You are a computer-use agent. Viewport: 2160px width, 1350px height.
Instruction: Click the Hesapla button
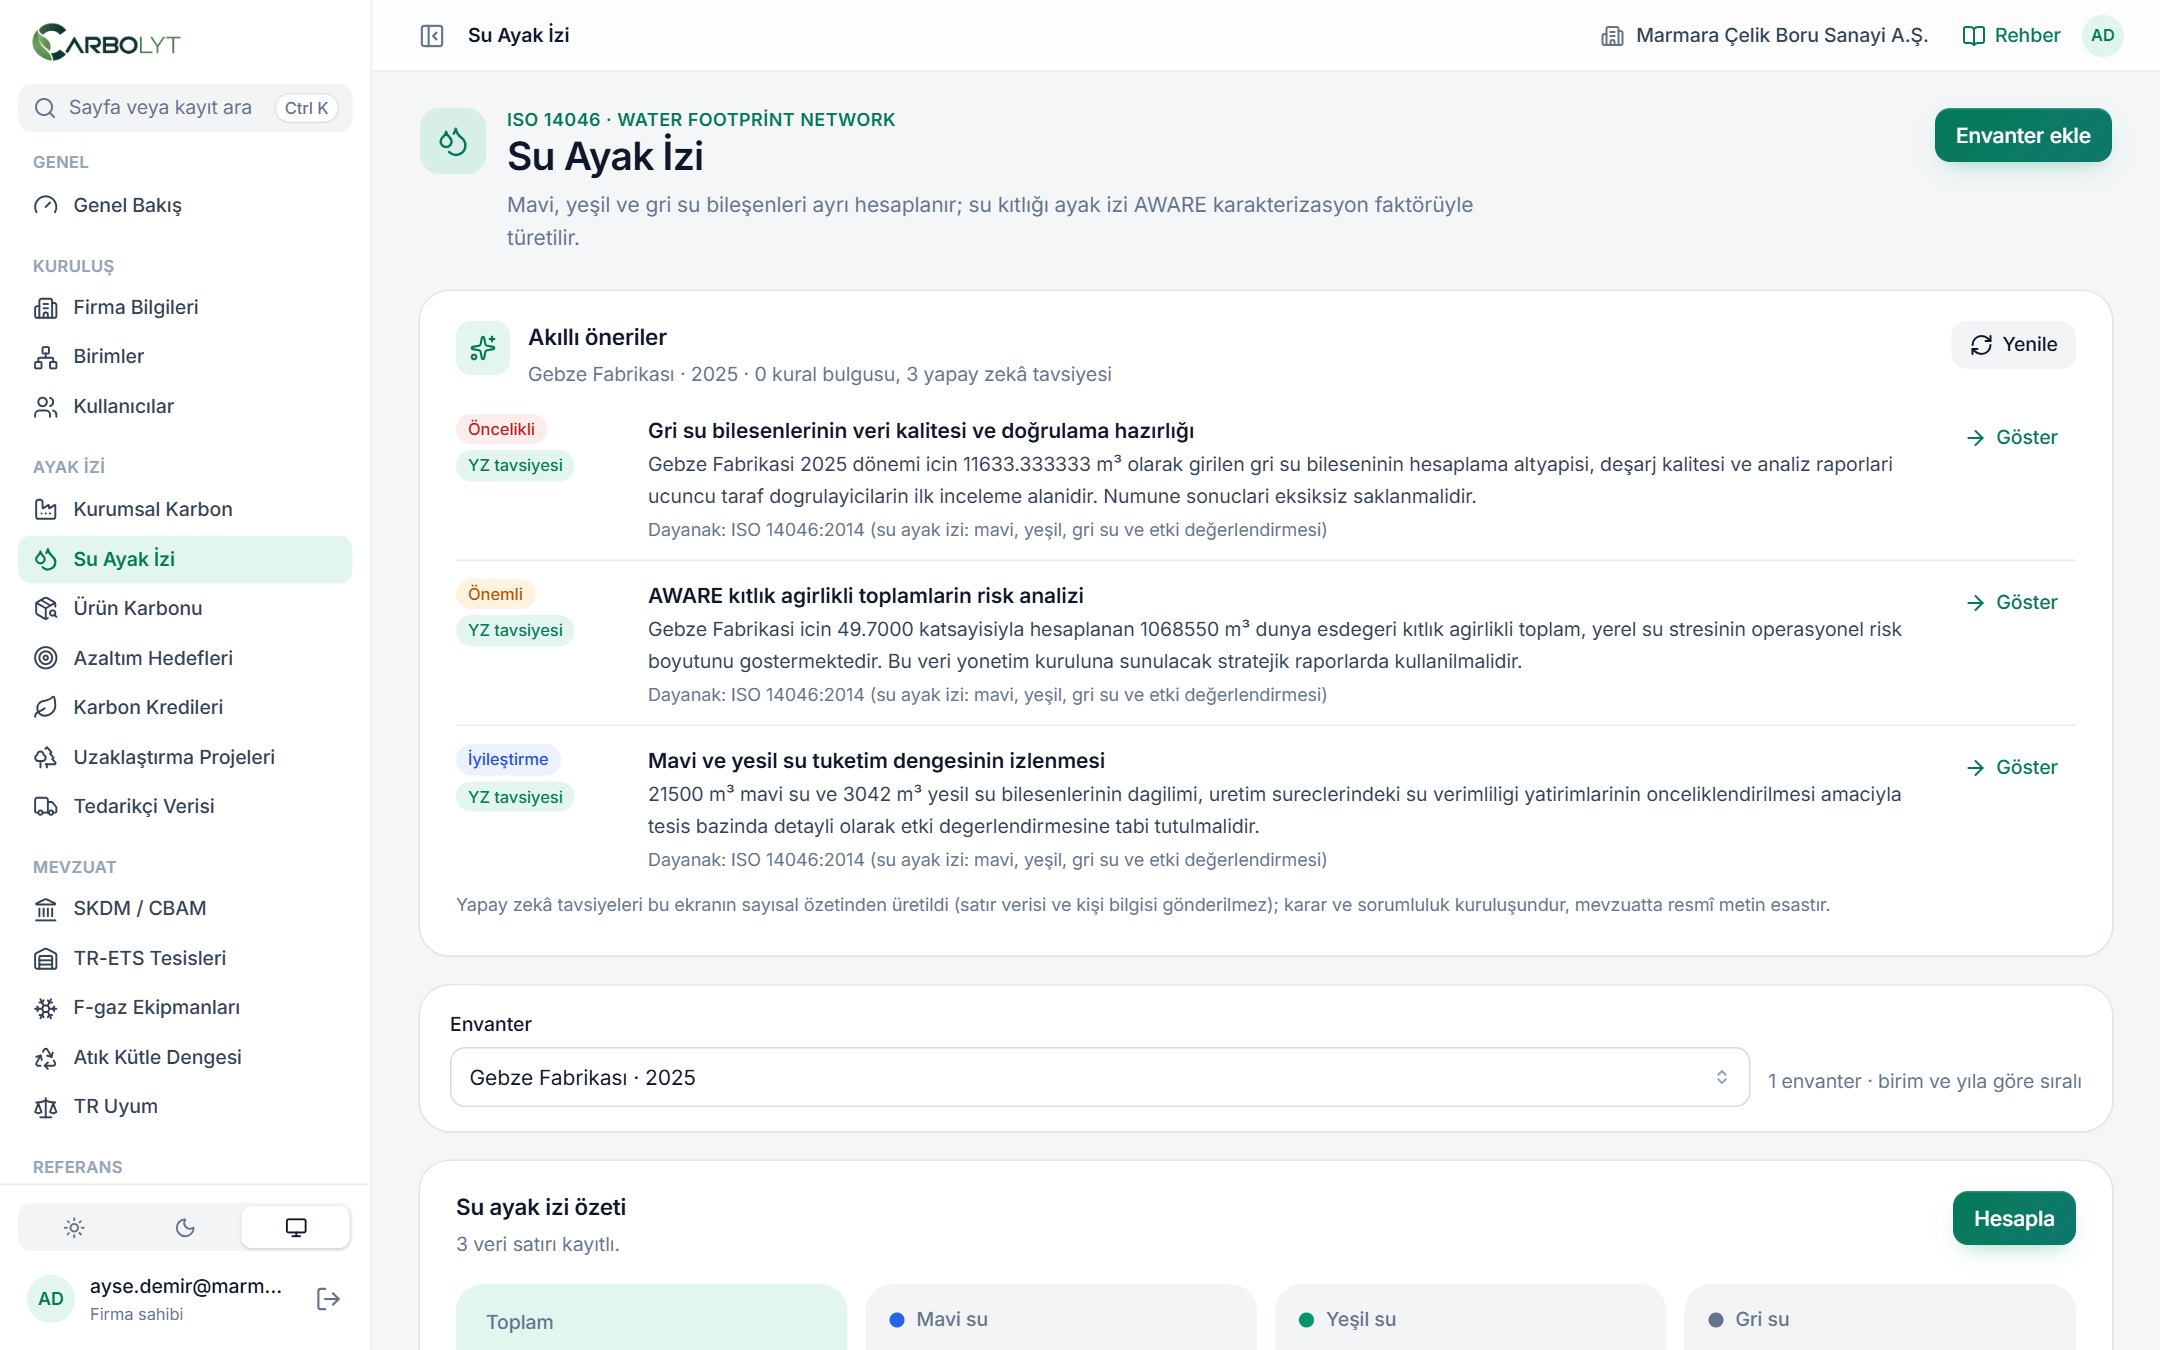coord(2014,1219)
